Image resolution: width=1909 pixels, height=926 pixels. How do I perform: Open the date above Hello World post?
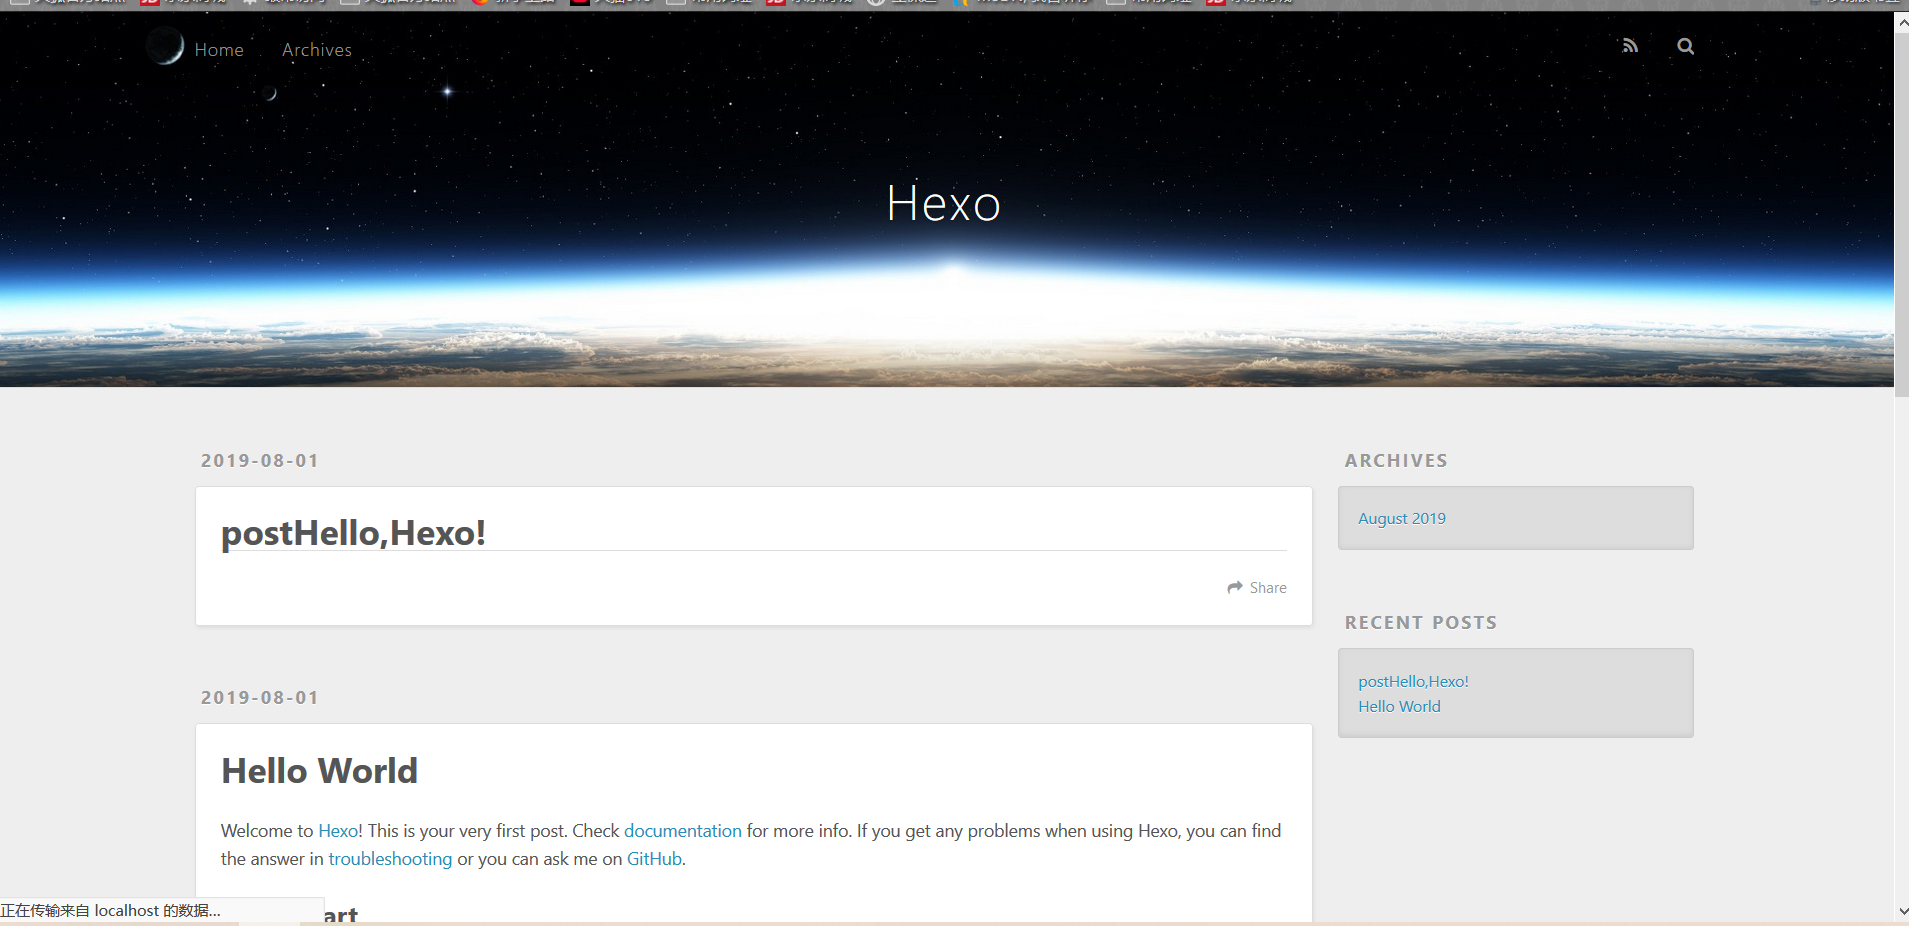click(260, 698)
